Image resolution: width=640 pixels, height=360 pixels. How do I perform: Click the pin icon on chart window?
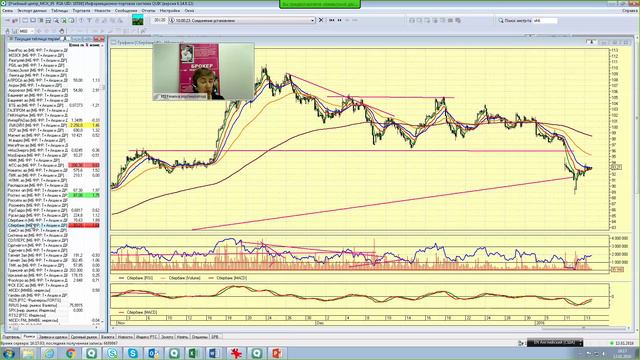(x=591, y=42)
